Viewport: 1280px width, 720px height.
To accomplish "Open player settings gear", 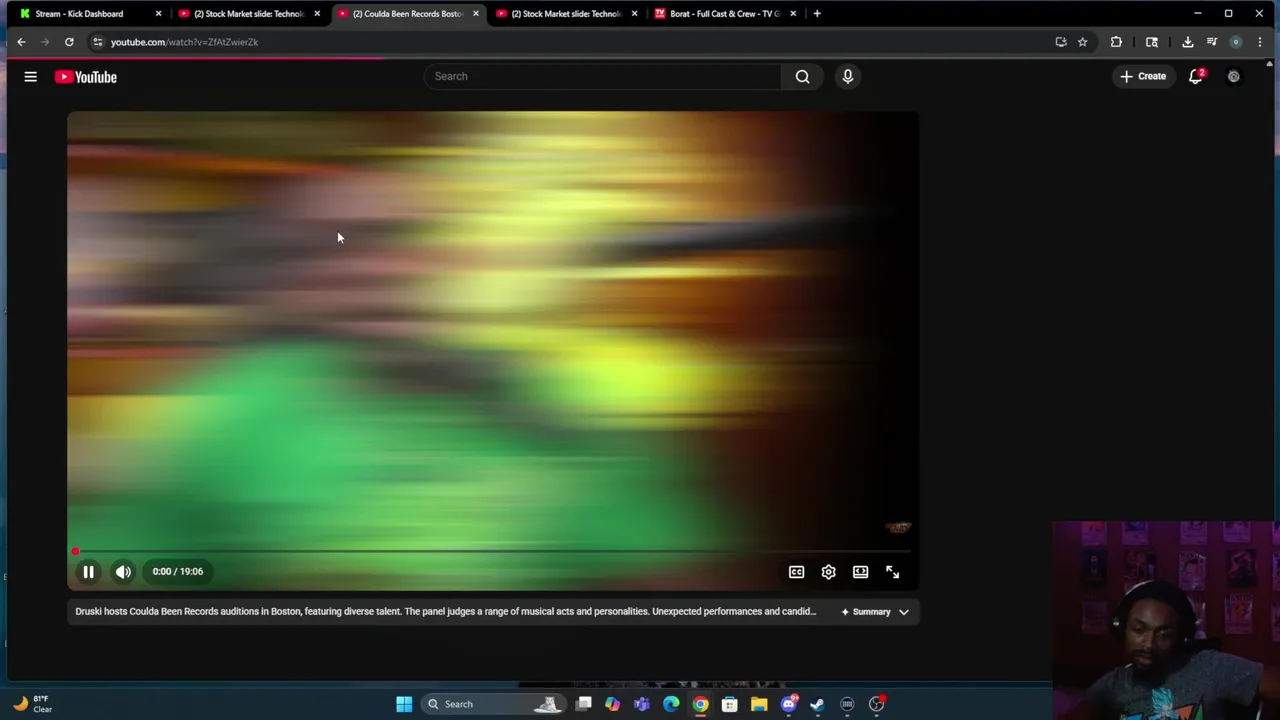I will coord(828,572).
